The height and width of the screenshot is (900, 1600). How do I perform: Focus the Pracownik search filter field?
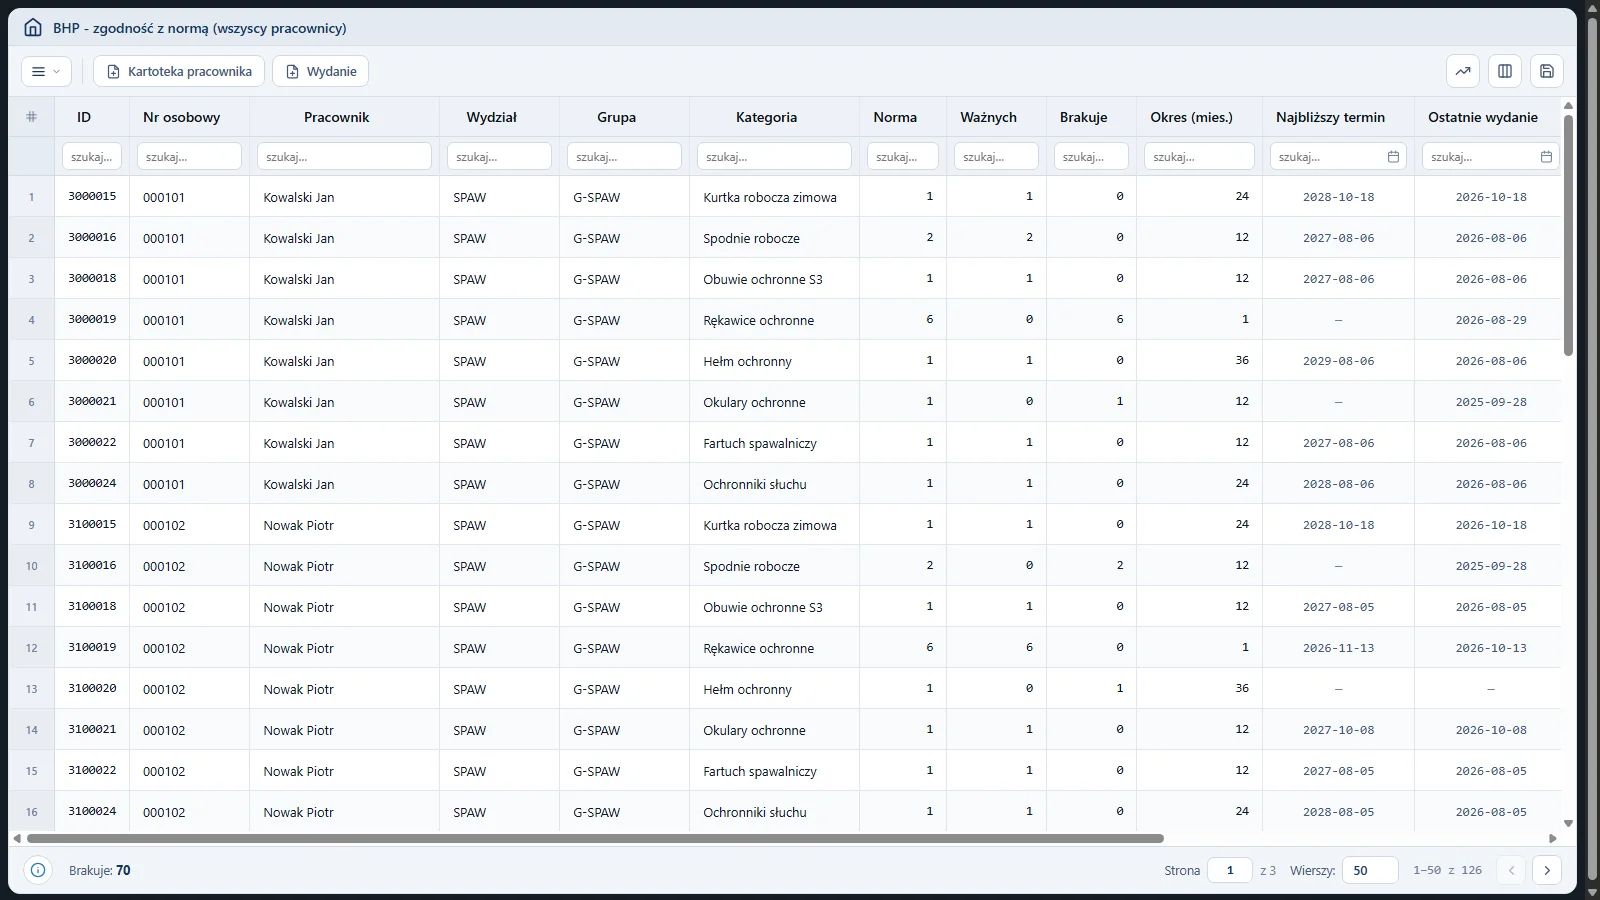[x=344, y=157]
